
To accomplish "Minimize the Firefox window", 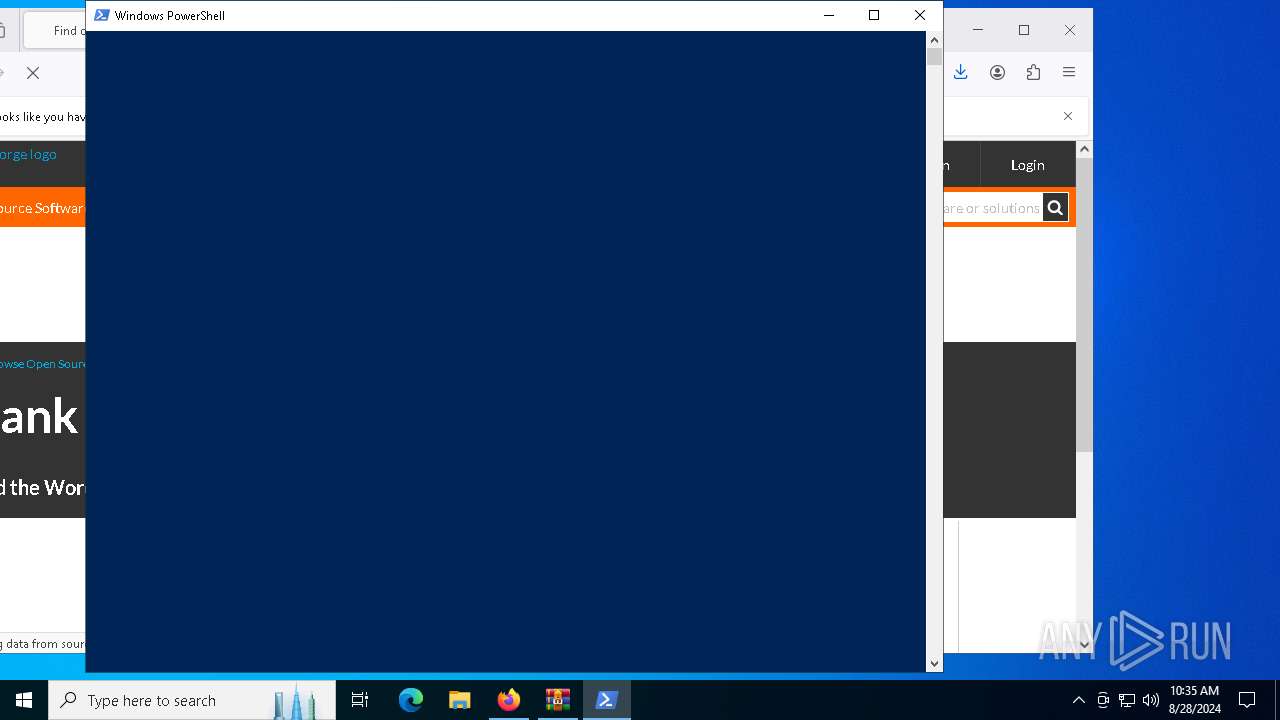I will (x=978, y=30).
